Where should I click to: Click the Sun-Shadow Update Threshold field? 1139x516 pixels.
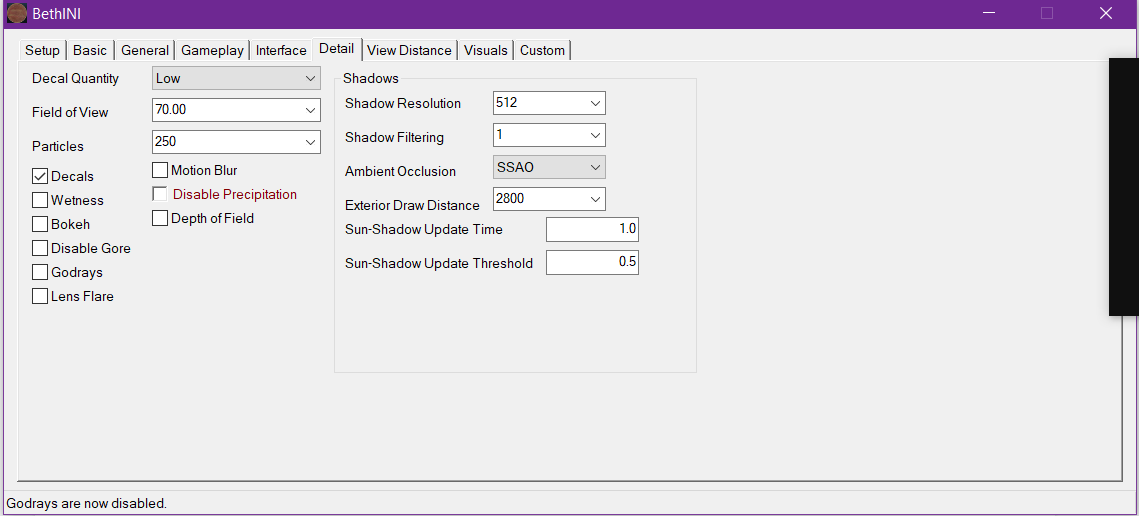(592, 262)
